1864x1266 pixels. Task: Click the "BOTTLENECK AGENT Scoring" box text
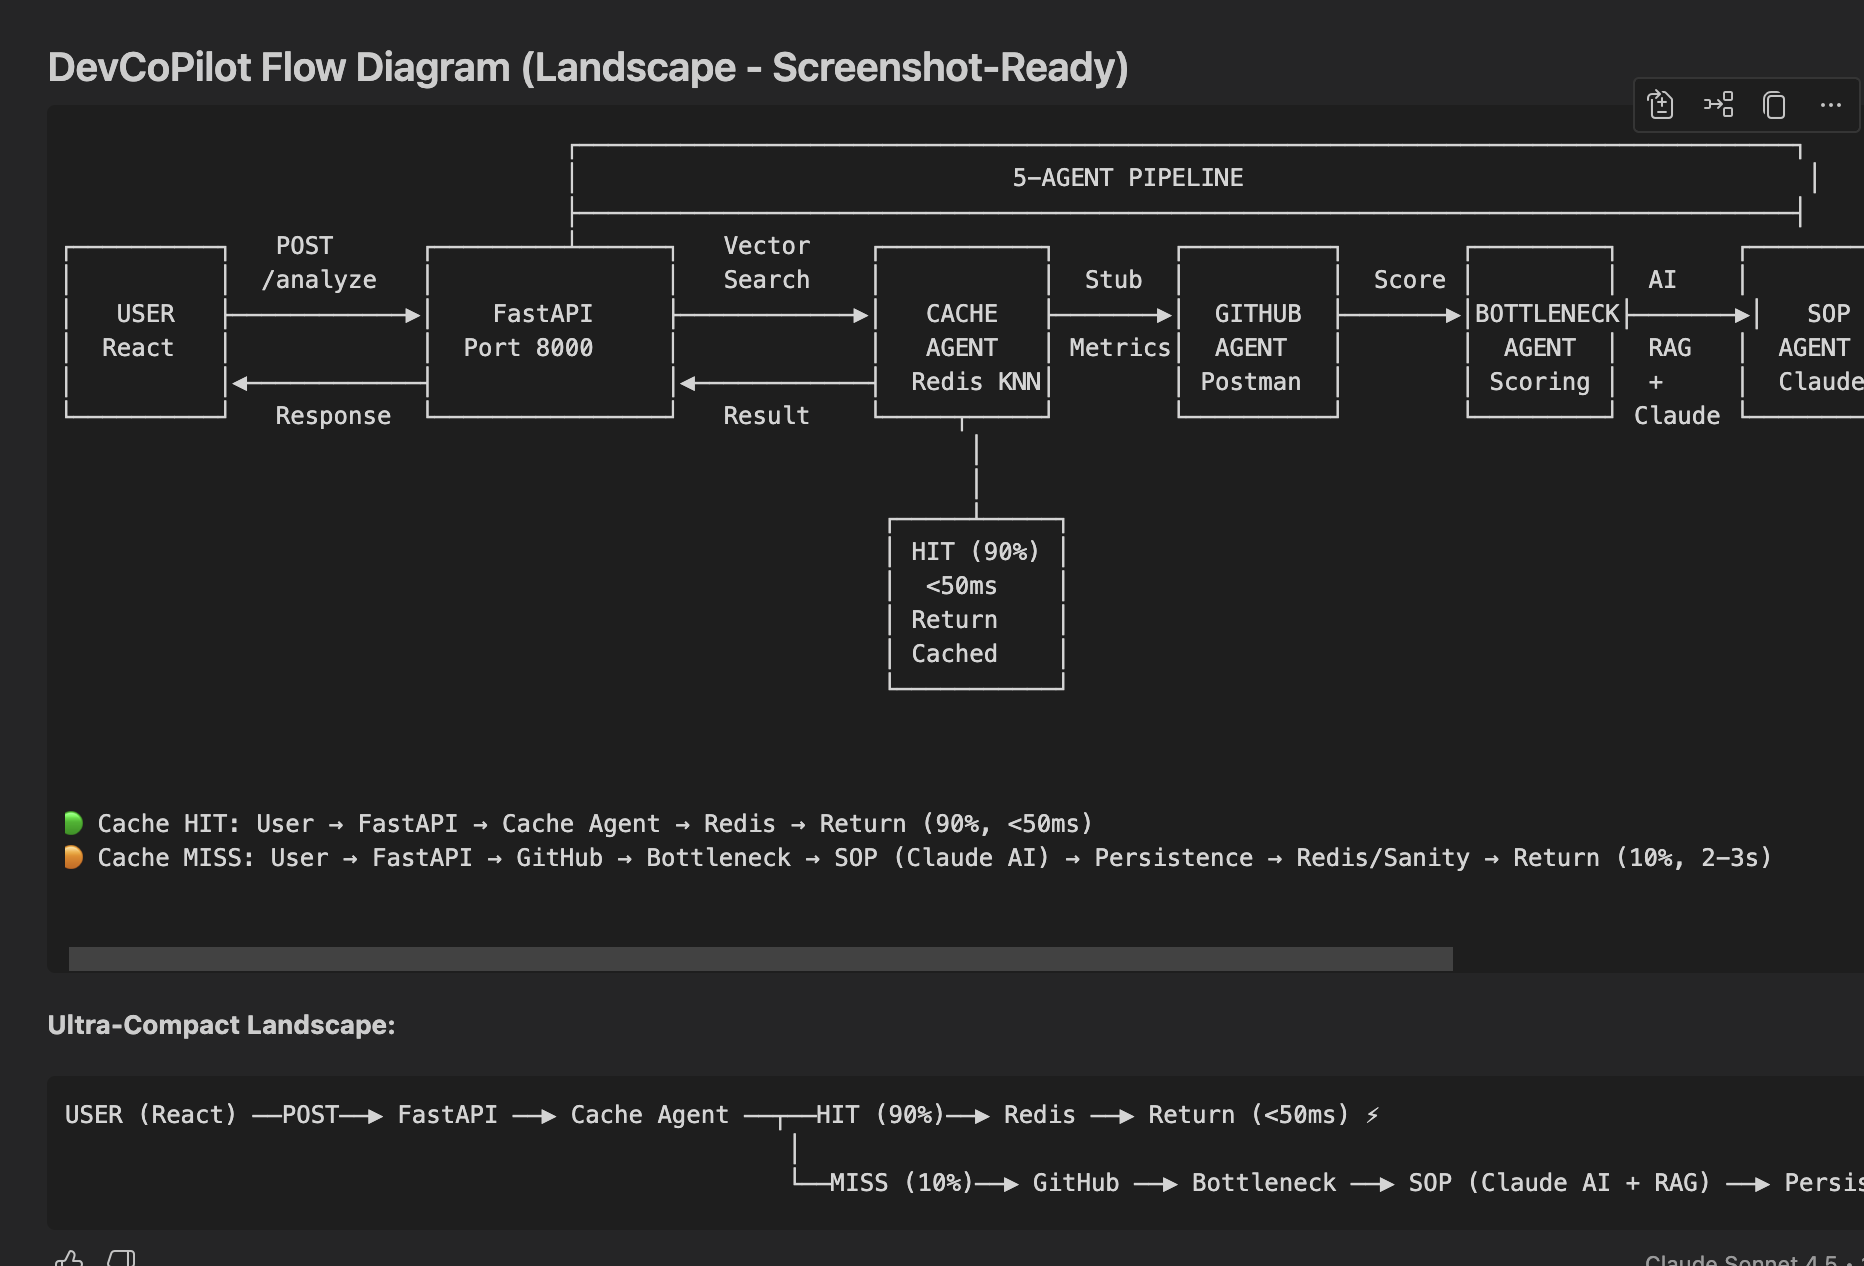(x=1547, y=348)
